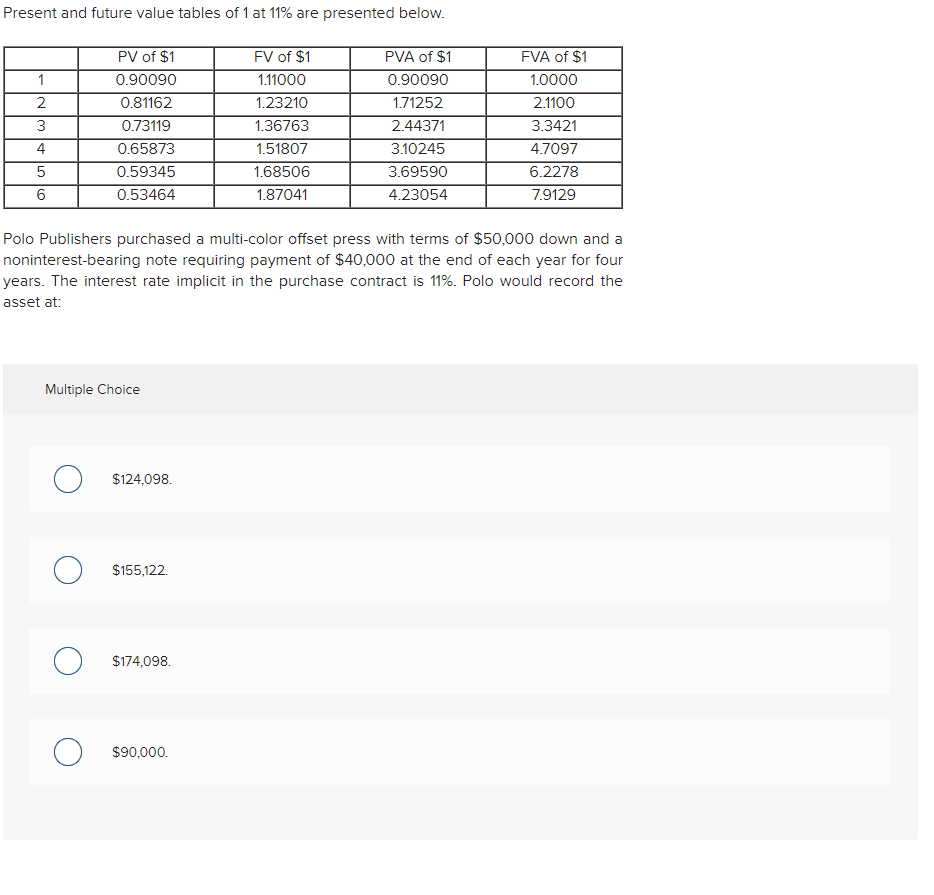Click the FVA of $1 column header
The width and height of the screenshot is (934, 895).
[553, 57]
